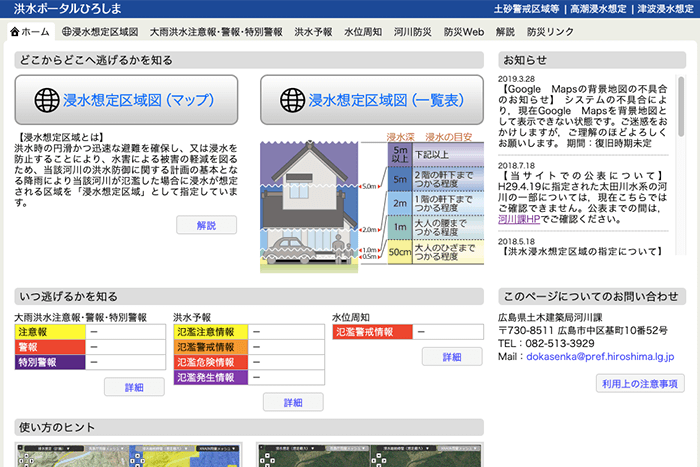Click the red 氾濫危険情報 color label
This screenshot has width=700, height=467.
pyautogui.click(x=210, y=362)
